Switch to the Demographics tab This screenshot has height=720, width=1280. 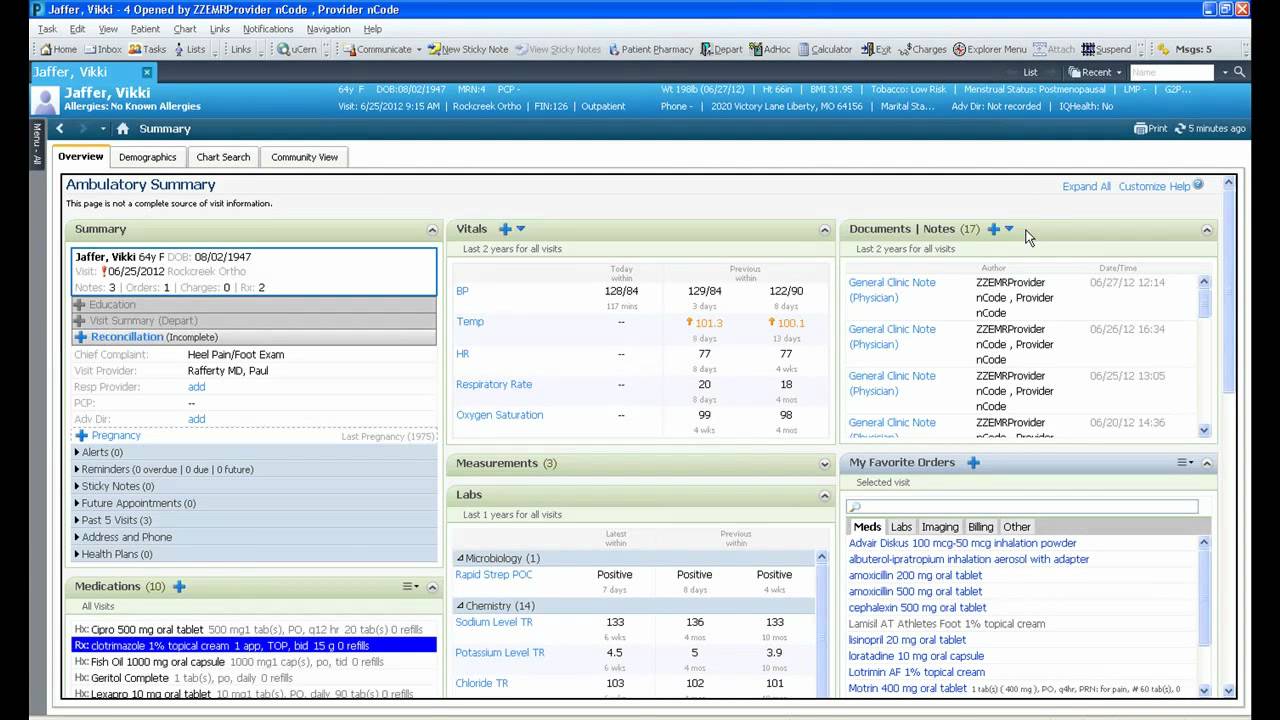[x=147, y=157]
